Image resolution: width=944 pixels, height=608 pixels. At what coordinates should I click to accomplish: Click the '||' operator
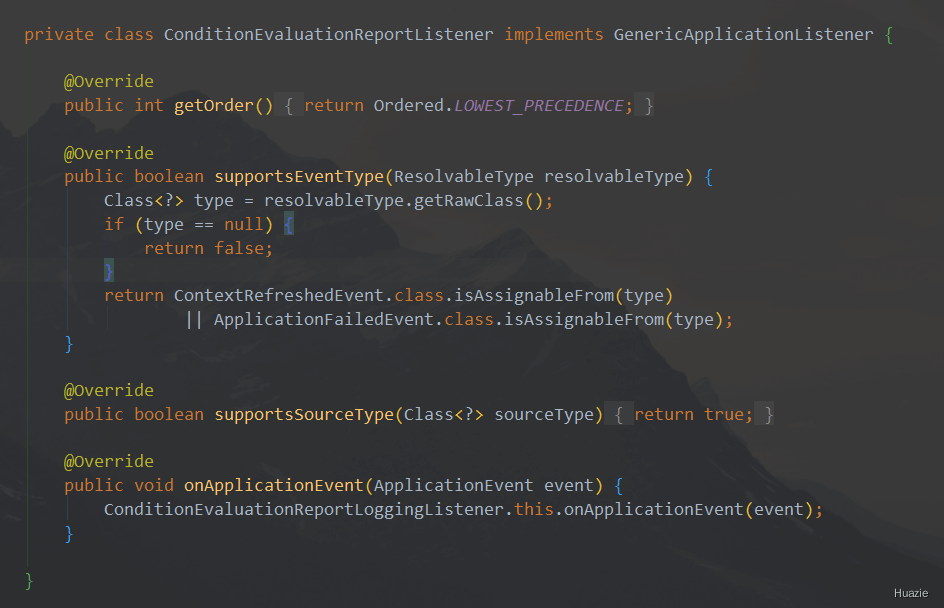click(194, 319)
